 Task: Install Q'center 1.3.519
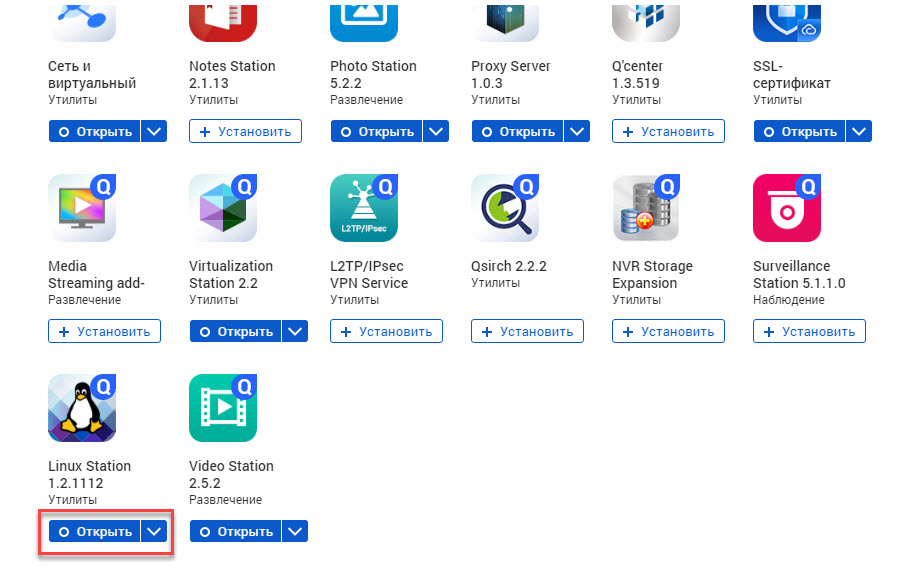[x=668, y=131]
